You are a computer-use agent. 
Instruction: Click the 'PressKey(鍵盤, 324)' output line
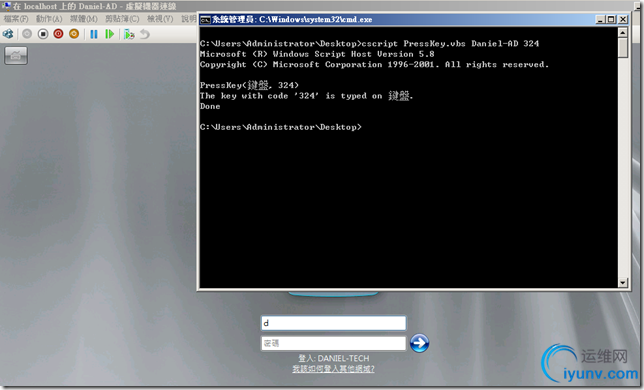[249, 85]
